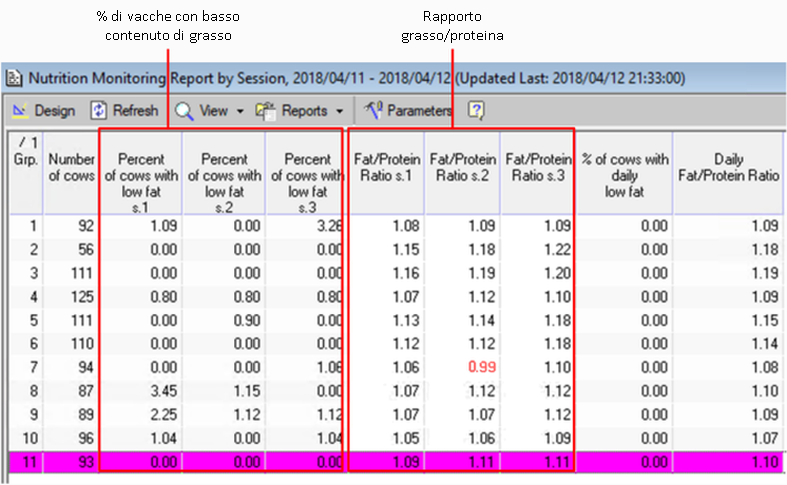Image resolution: width=787 pixels, height=485 pixels.
Task: Click the Daily Fat/Protein Ratio column header
Action: (x=727, y=170)
